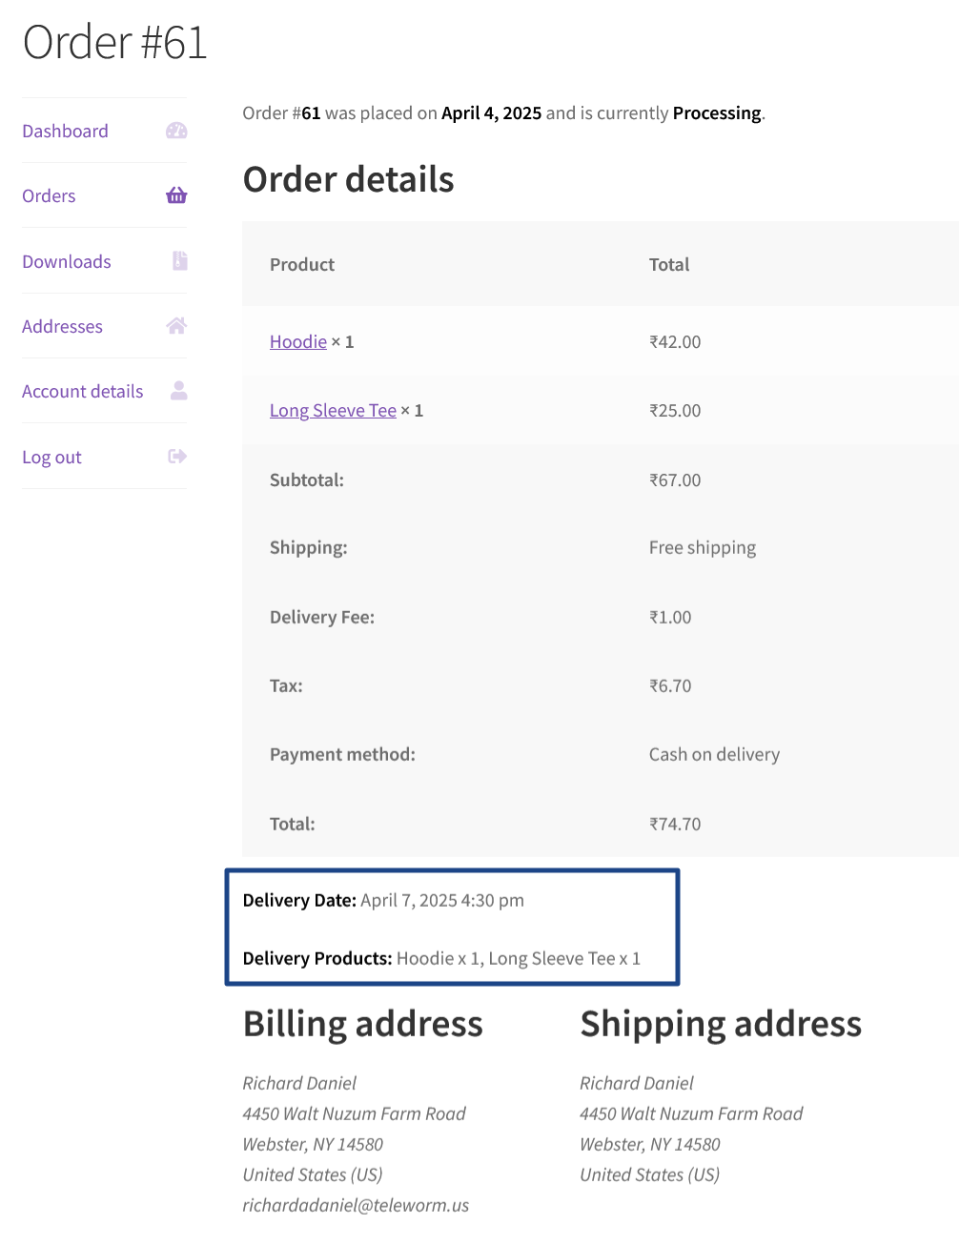This screenshot has width=980, height=1245.
Task: Open the Long Sleeve Tee link
Action: click(x=333, y=411)
